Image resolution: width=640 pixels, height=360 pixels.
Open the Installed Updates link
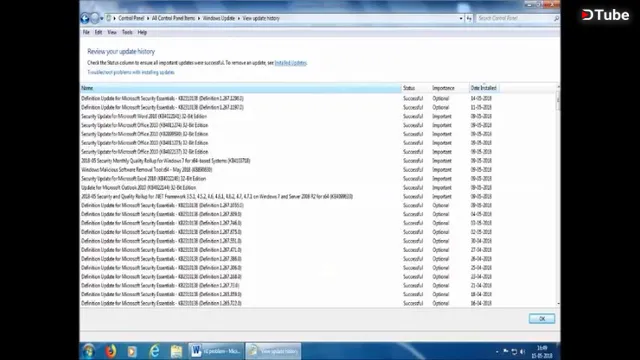291,63
